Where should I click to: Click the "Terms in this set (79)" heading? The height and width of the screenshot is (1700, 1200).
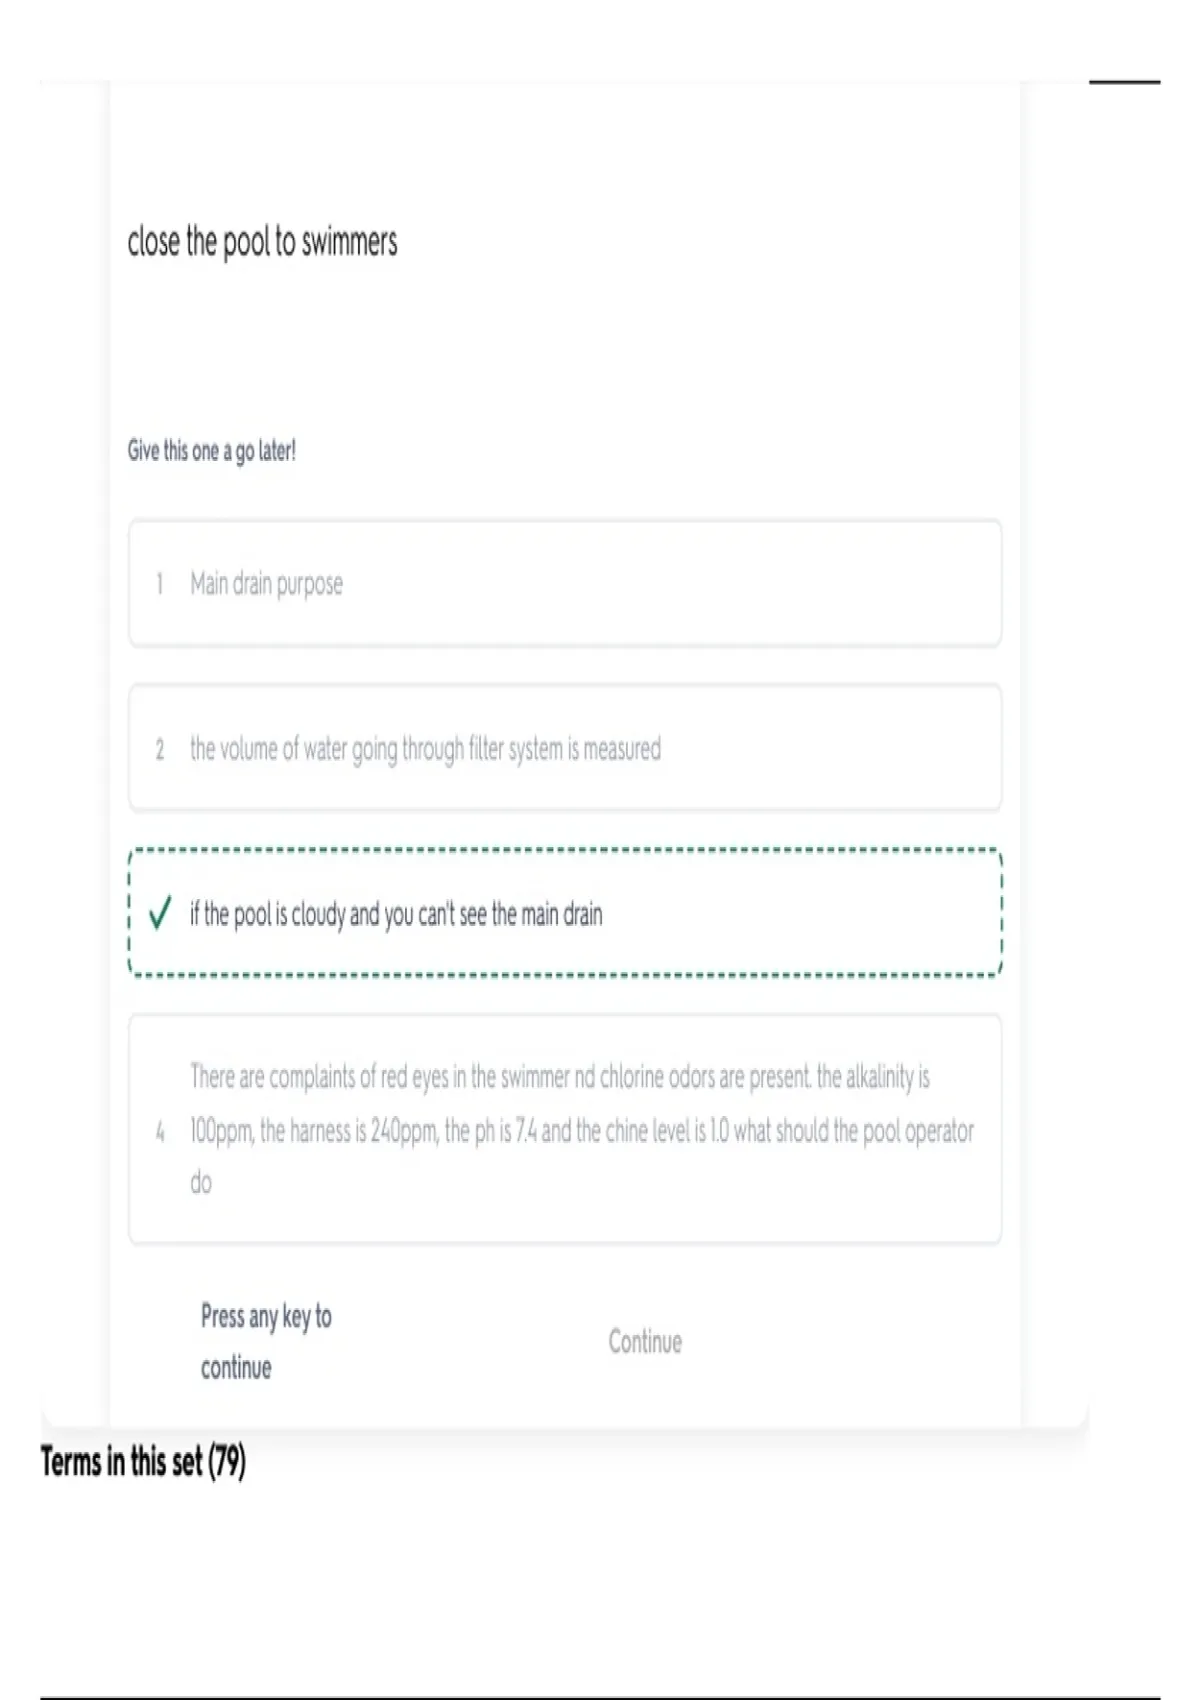click(143, 1462)
